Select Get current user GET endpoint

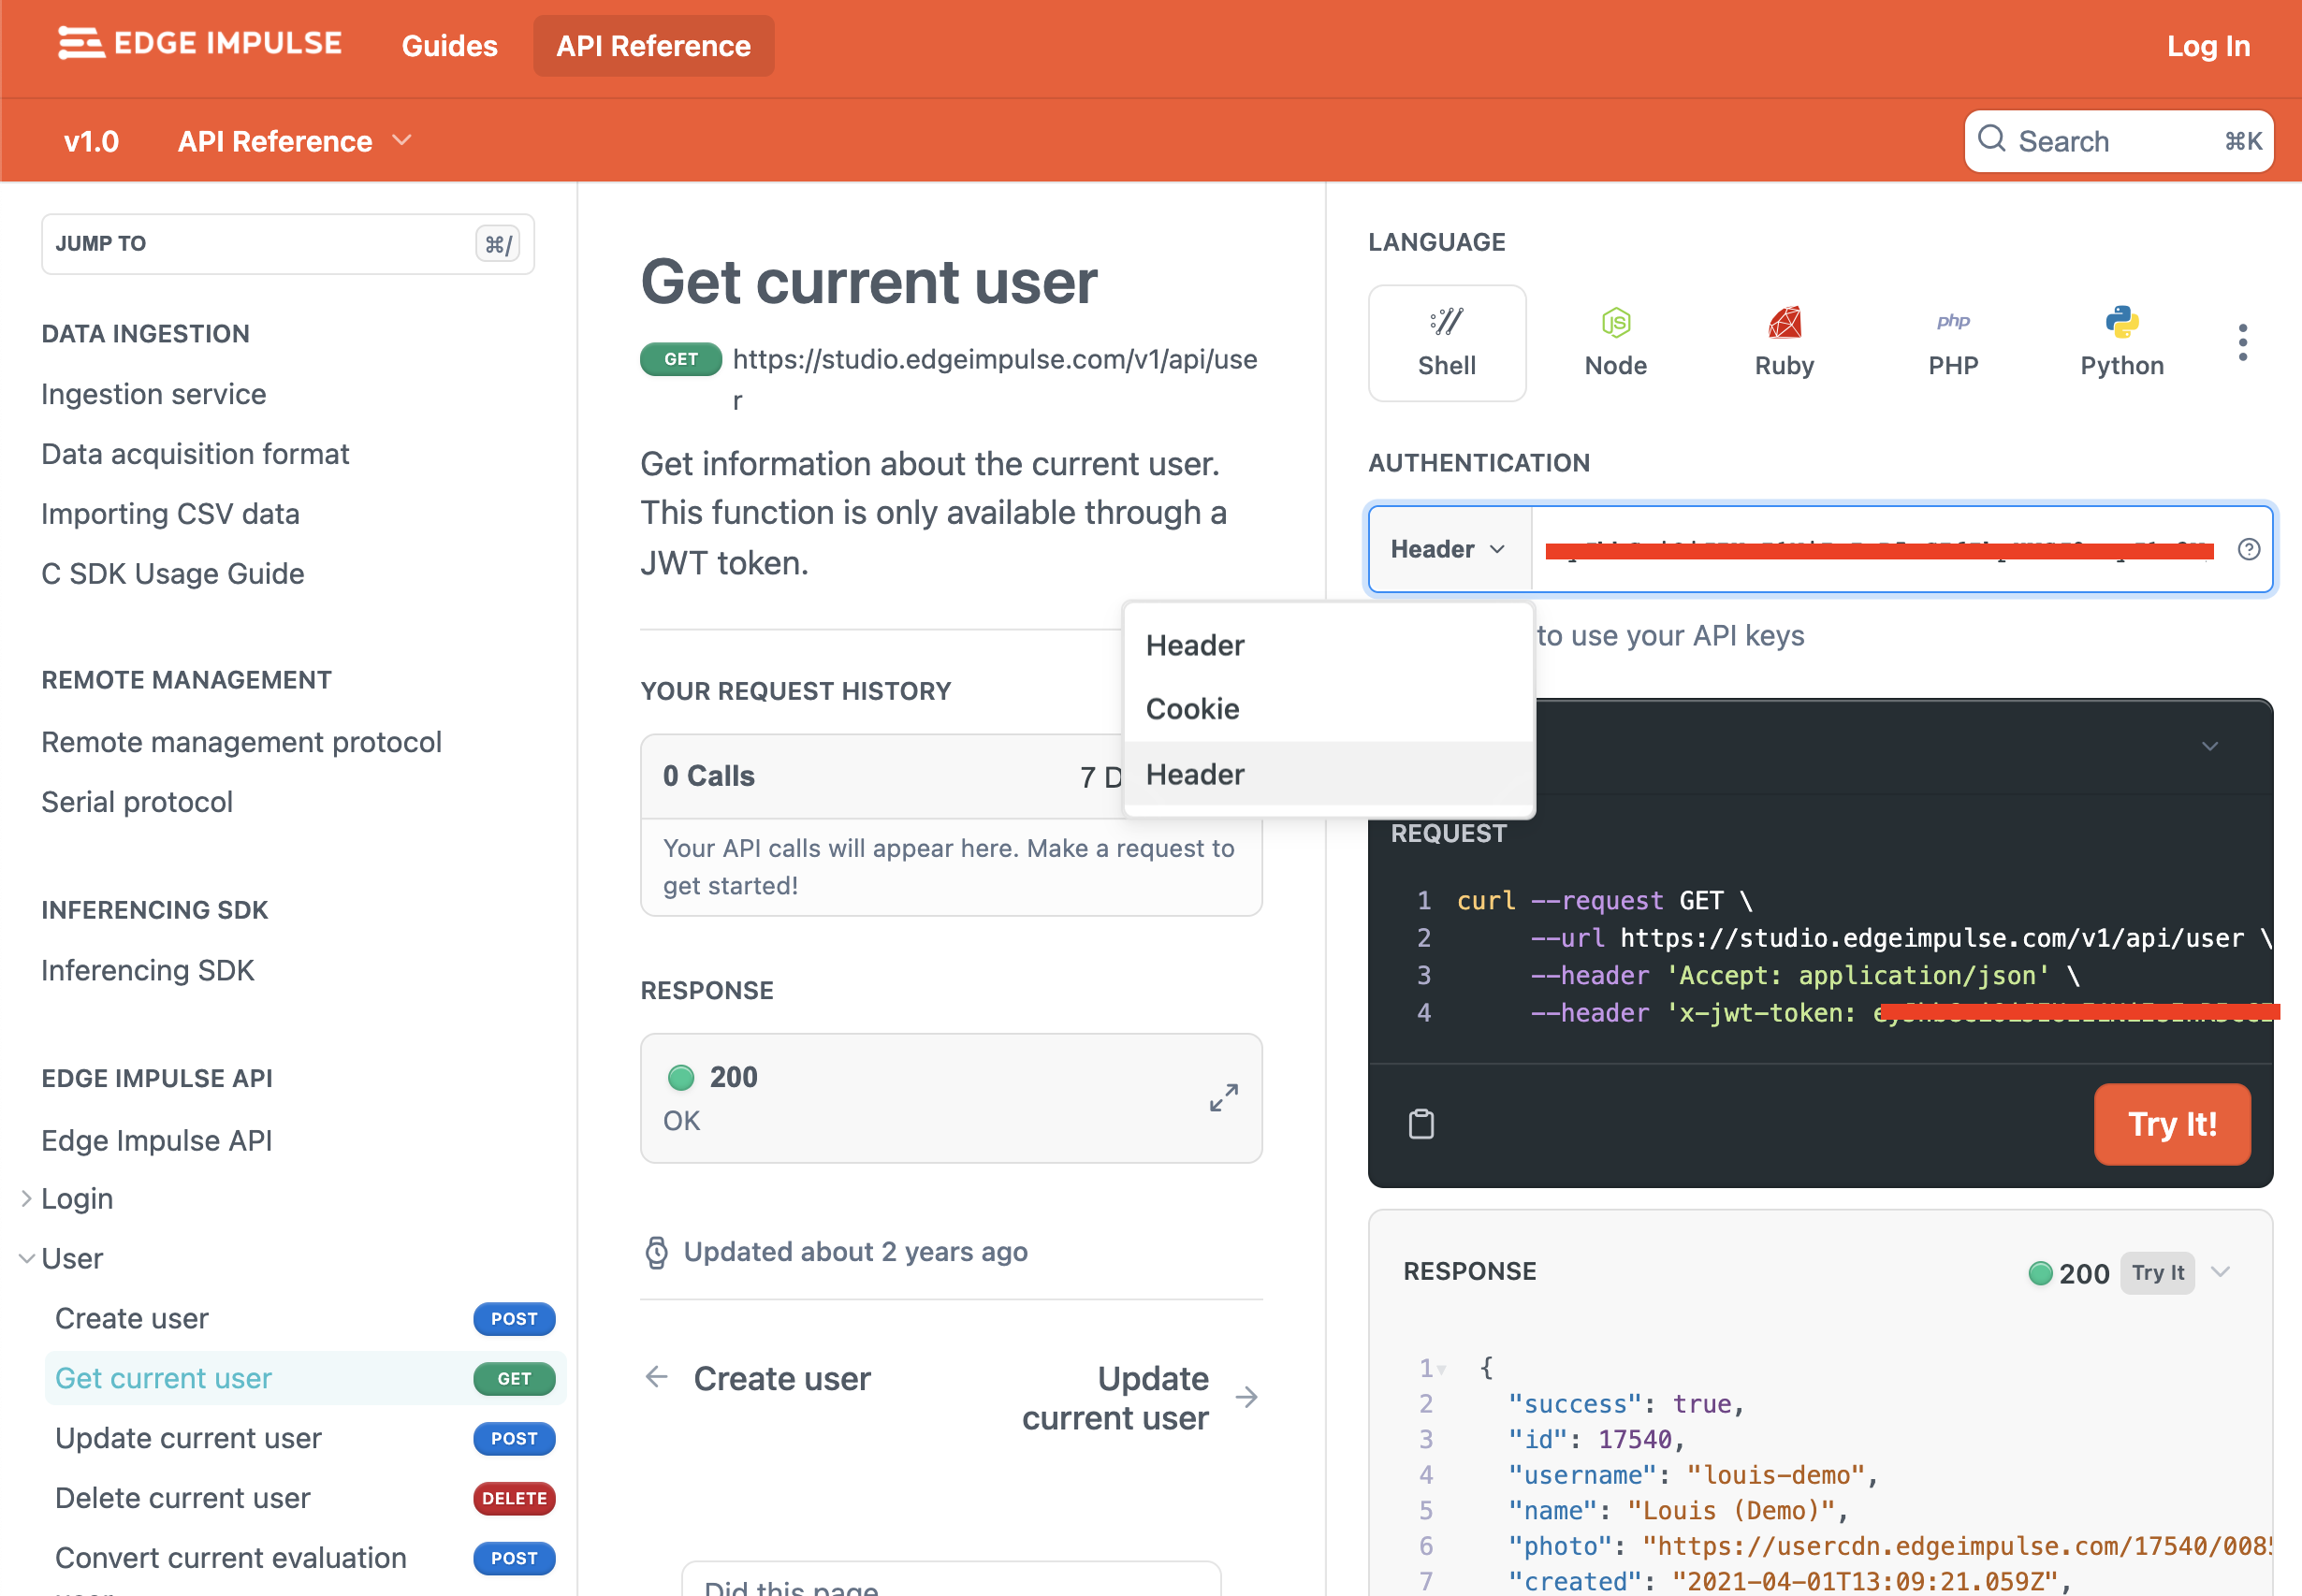(305, 1378)
